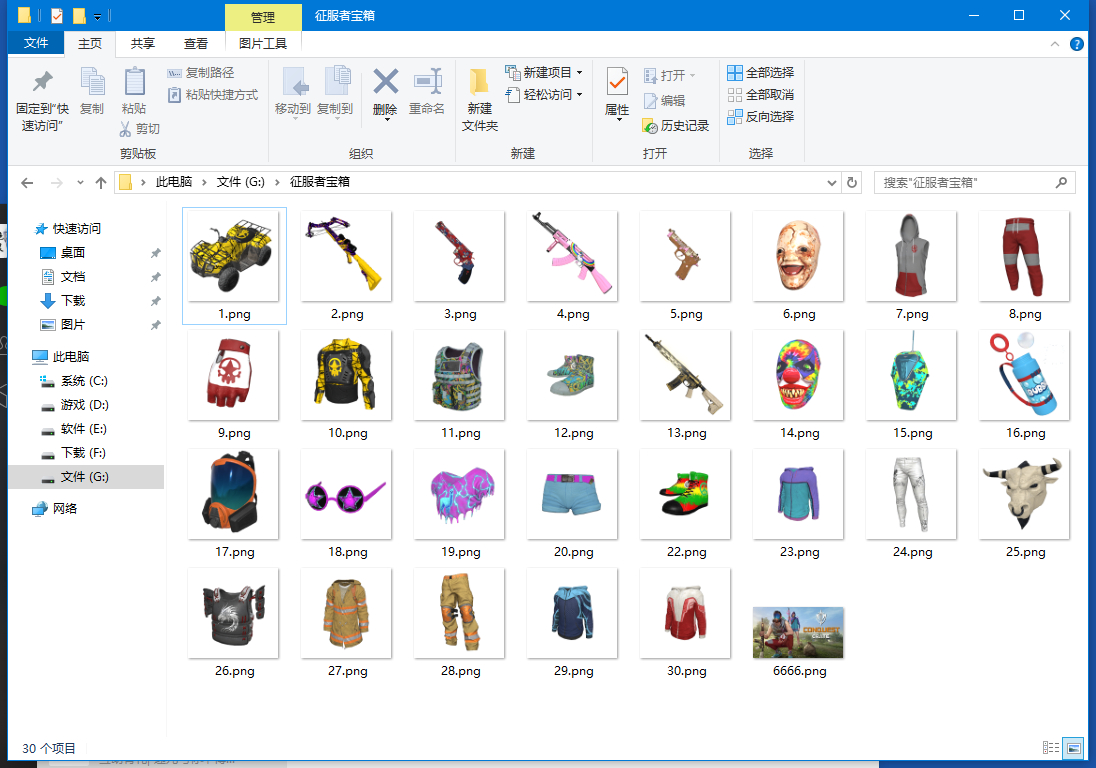1096x768 pixels.
Task: Click 征服者宝箱 breadcrumb in address bar
Action: pos(319,182)
